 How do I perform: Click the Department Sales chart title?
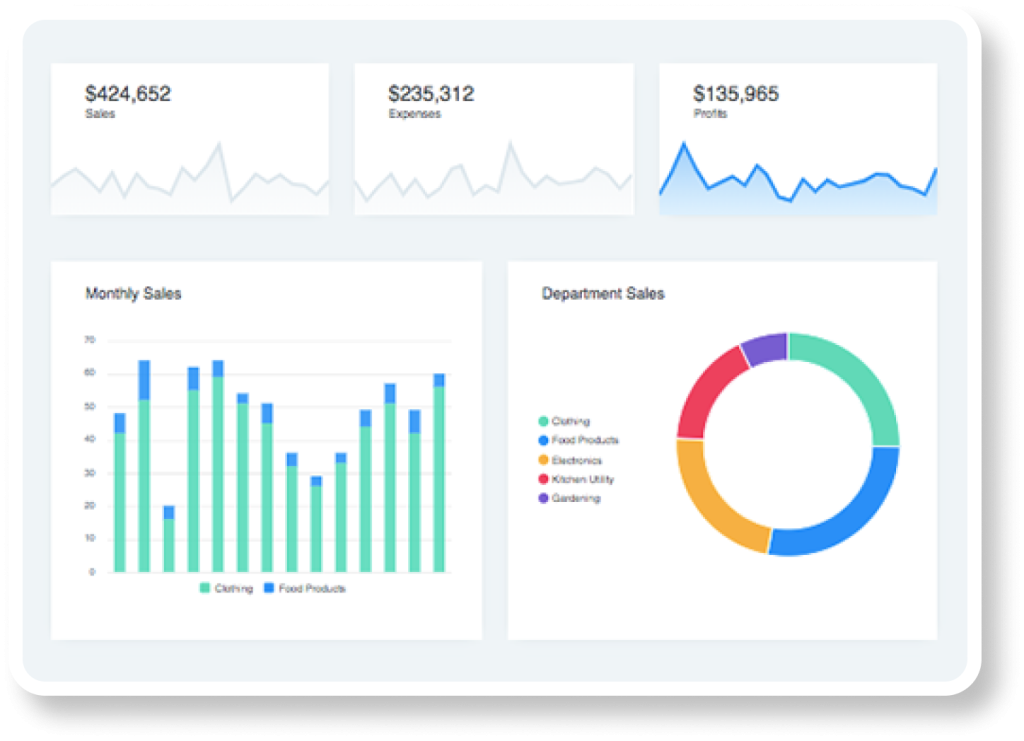603,294
